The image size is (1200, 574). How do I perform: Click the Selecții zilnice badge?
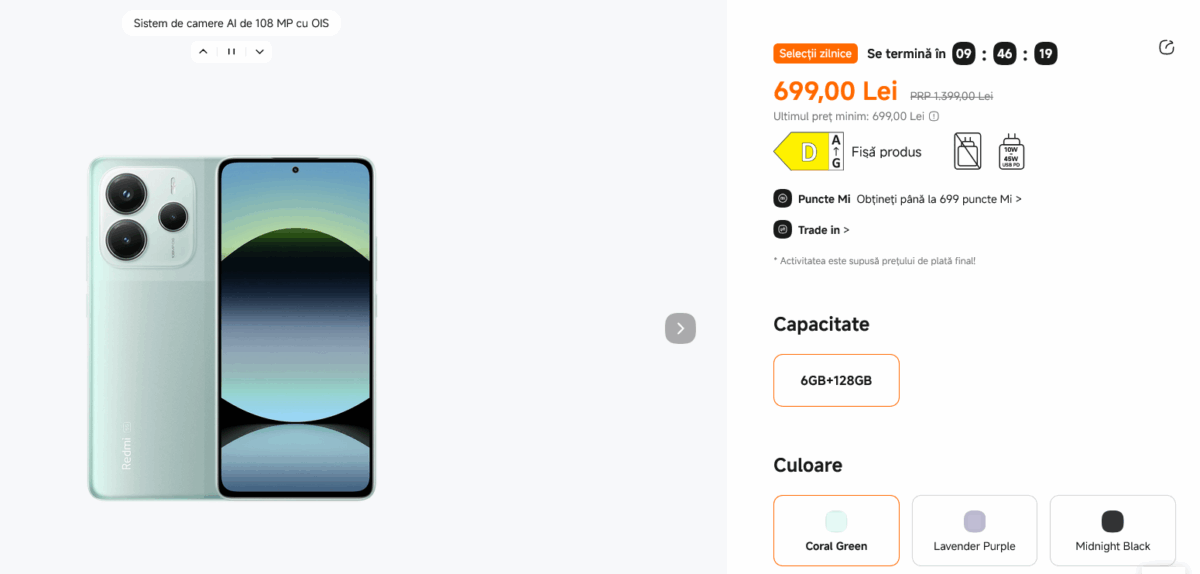coord(815,53)
